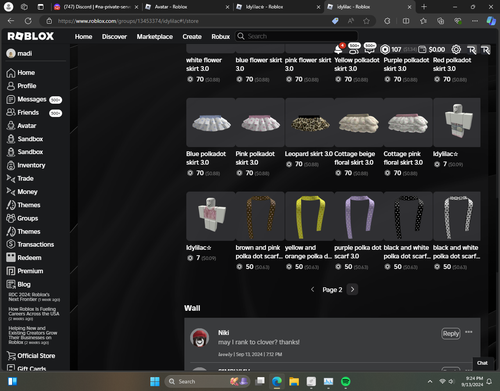
Task: Reply to Niki's wall post
Action: 451,334
